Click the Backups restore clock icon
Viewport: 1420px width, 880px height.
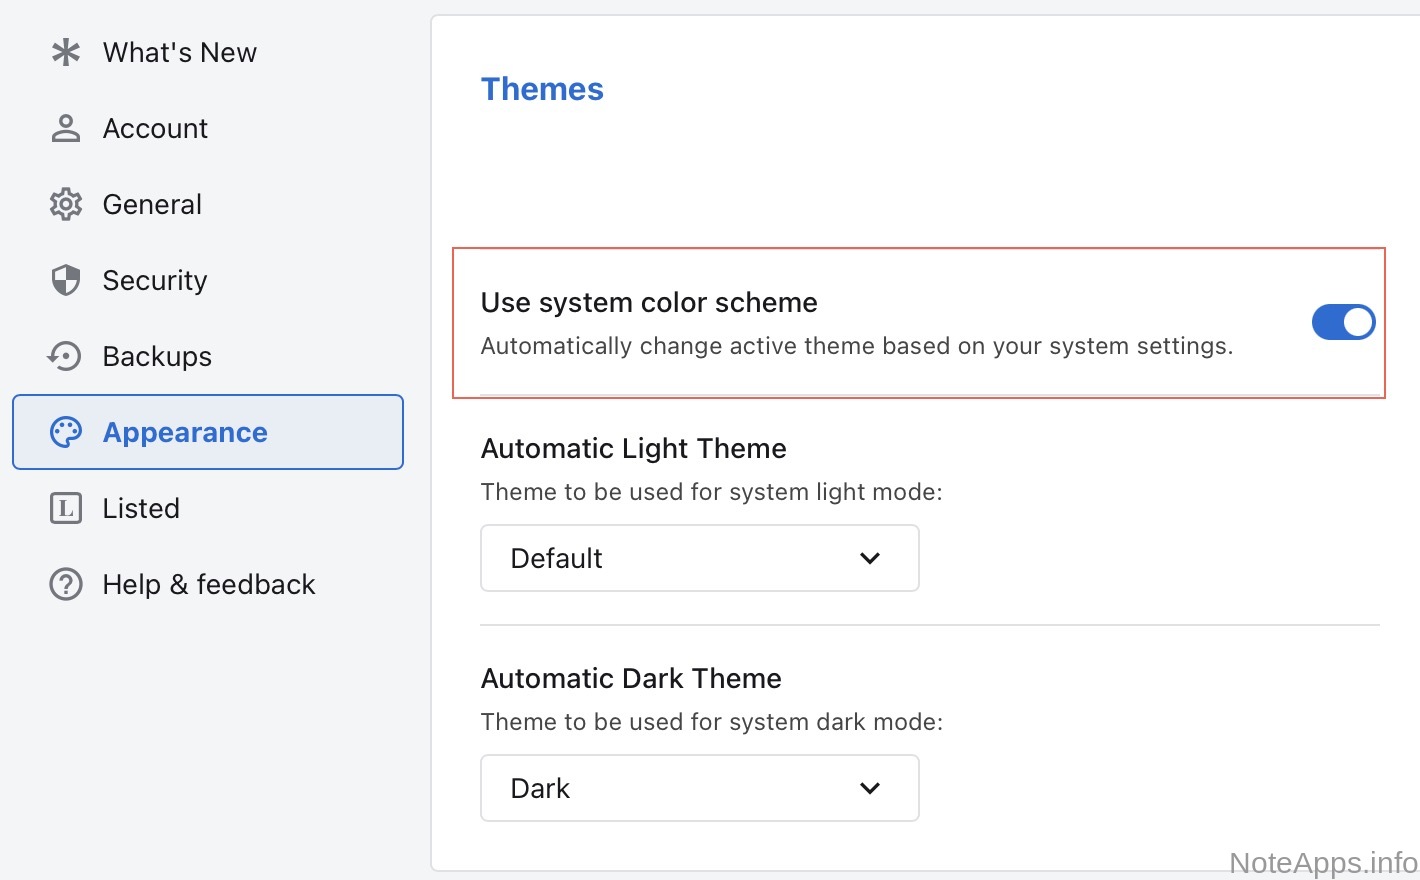66,356
